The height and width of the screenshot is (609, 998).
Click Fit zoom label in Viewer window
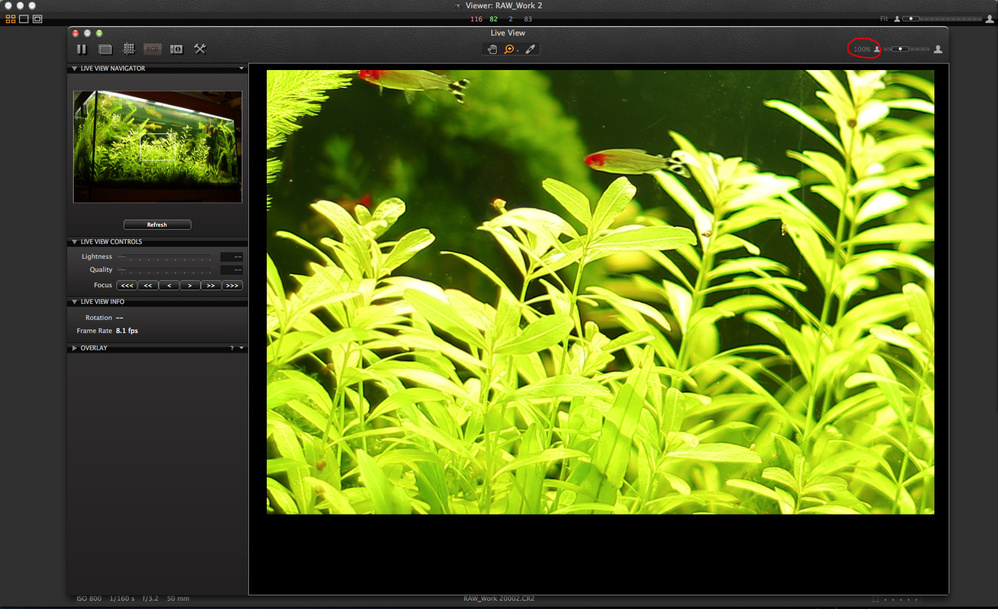(x=884, y=19)
